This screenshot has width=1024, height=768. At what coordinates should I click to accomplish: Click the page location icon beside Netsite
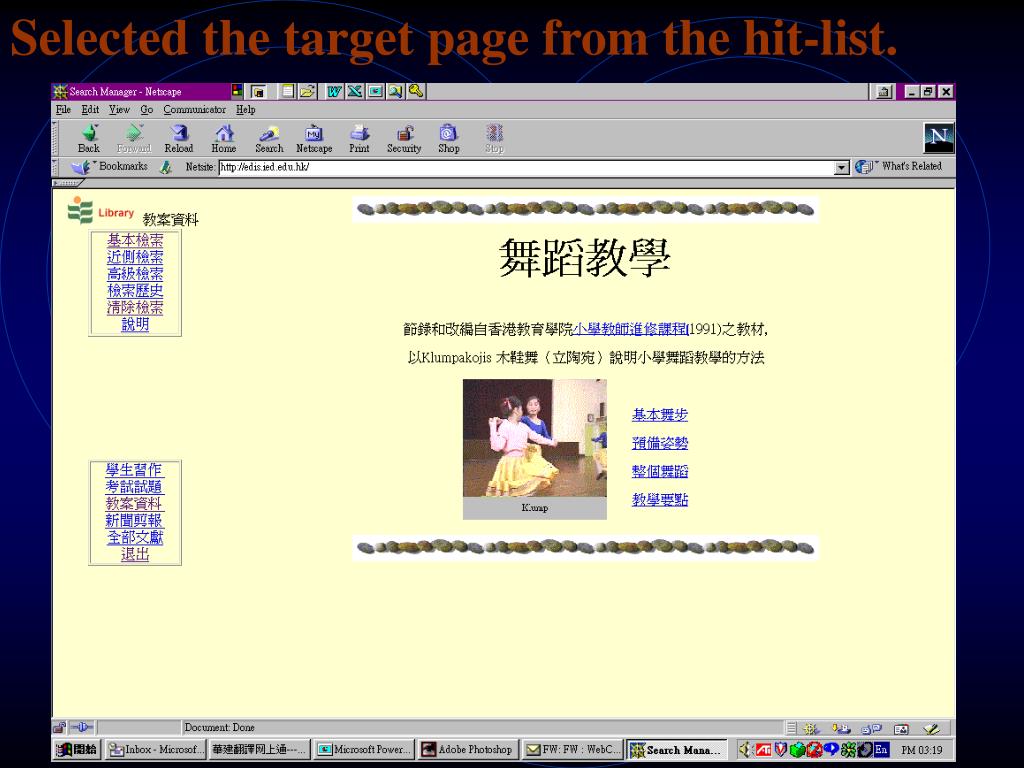point(166,167)
